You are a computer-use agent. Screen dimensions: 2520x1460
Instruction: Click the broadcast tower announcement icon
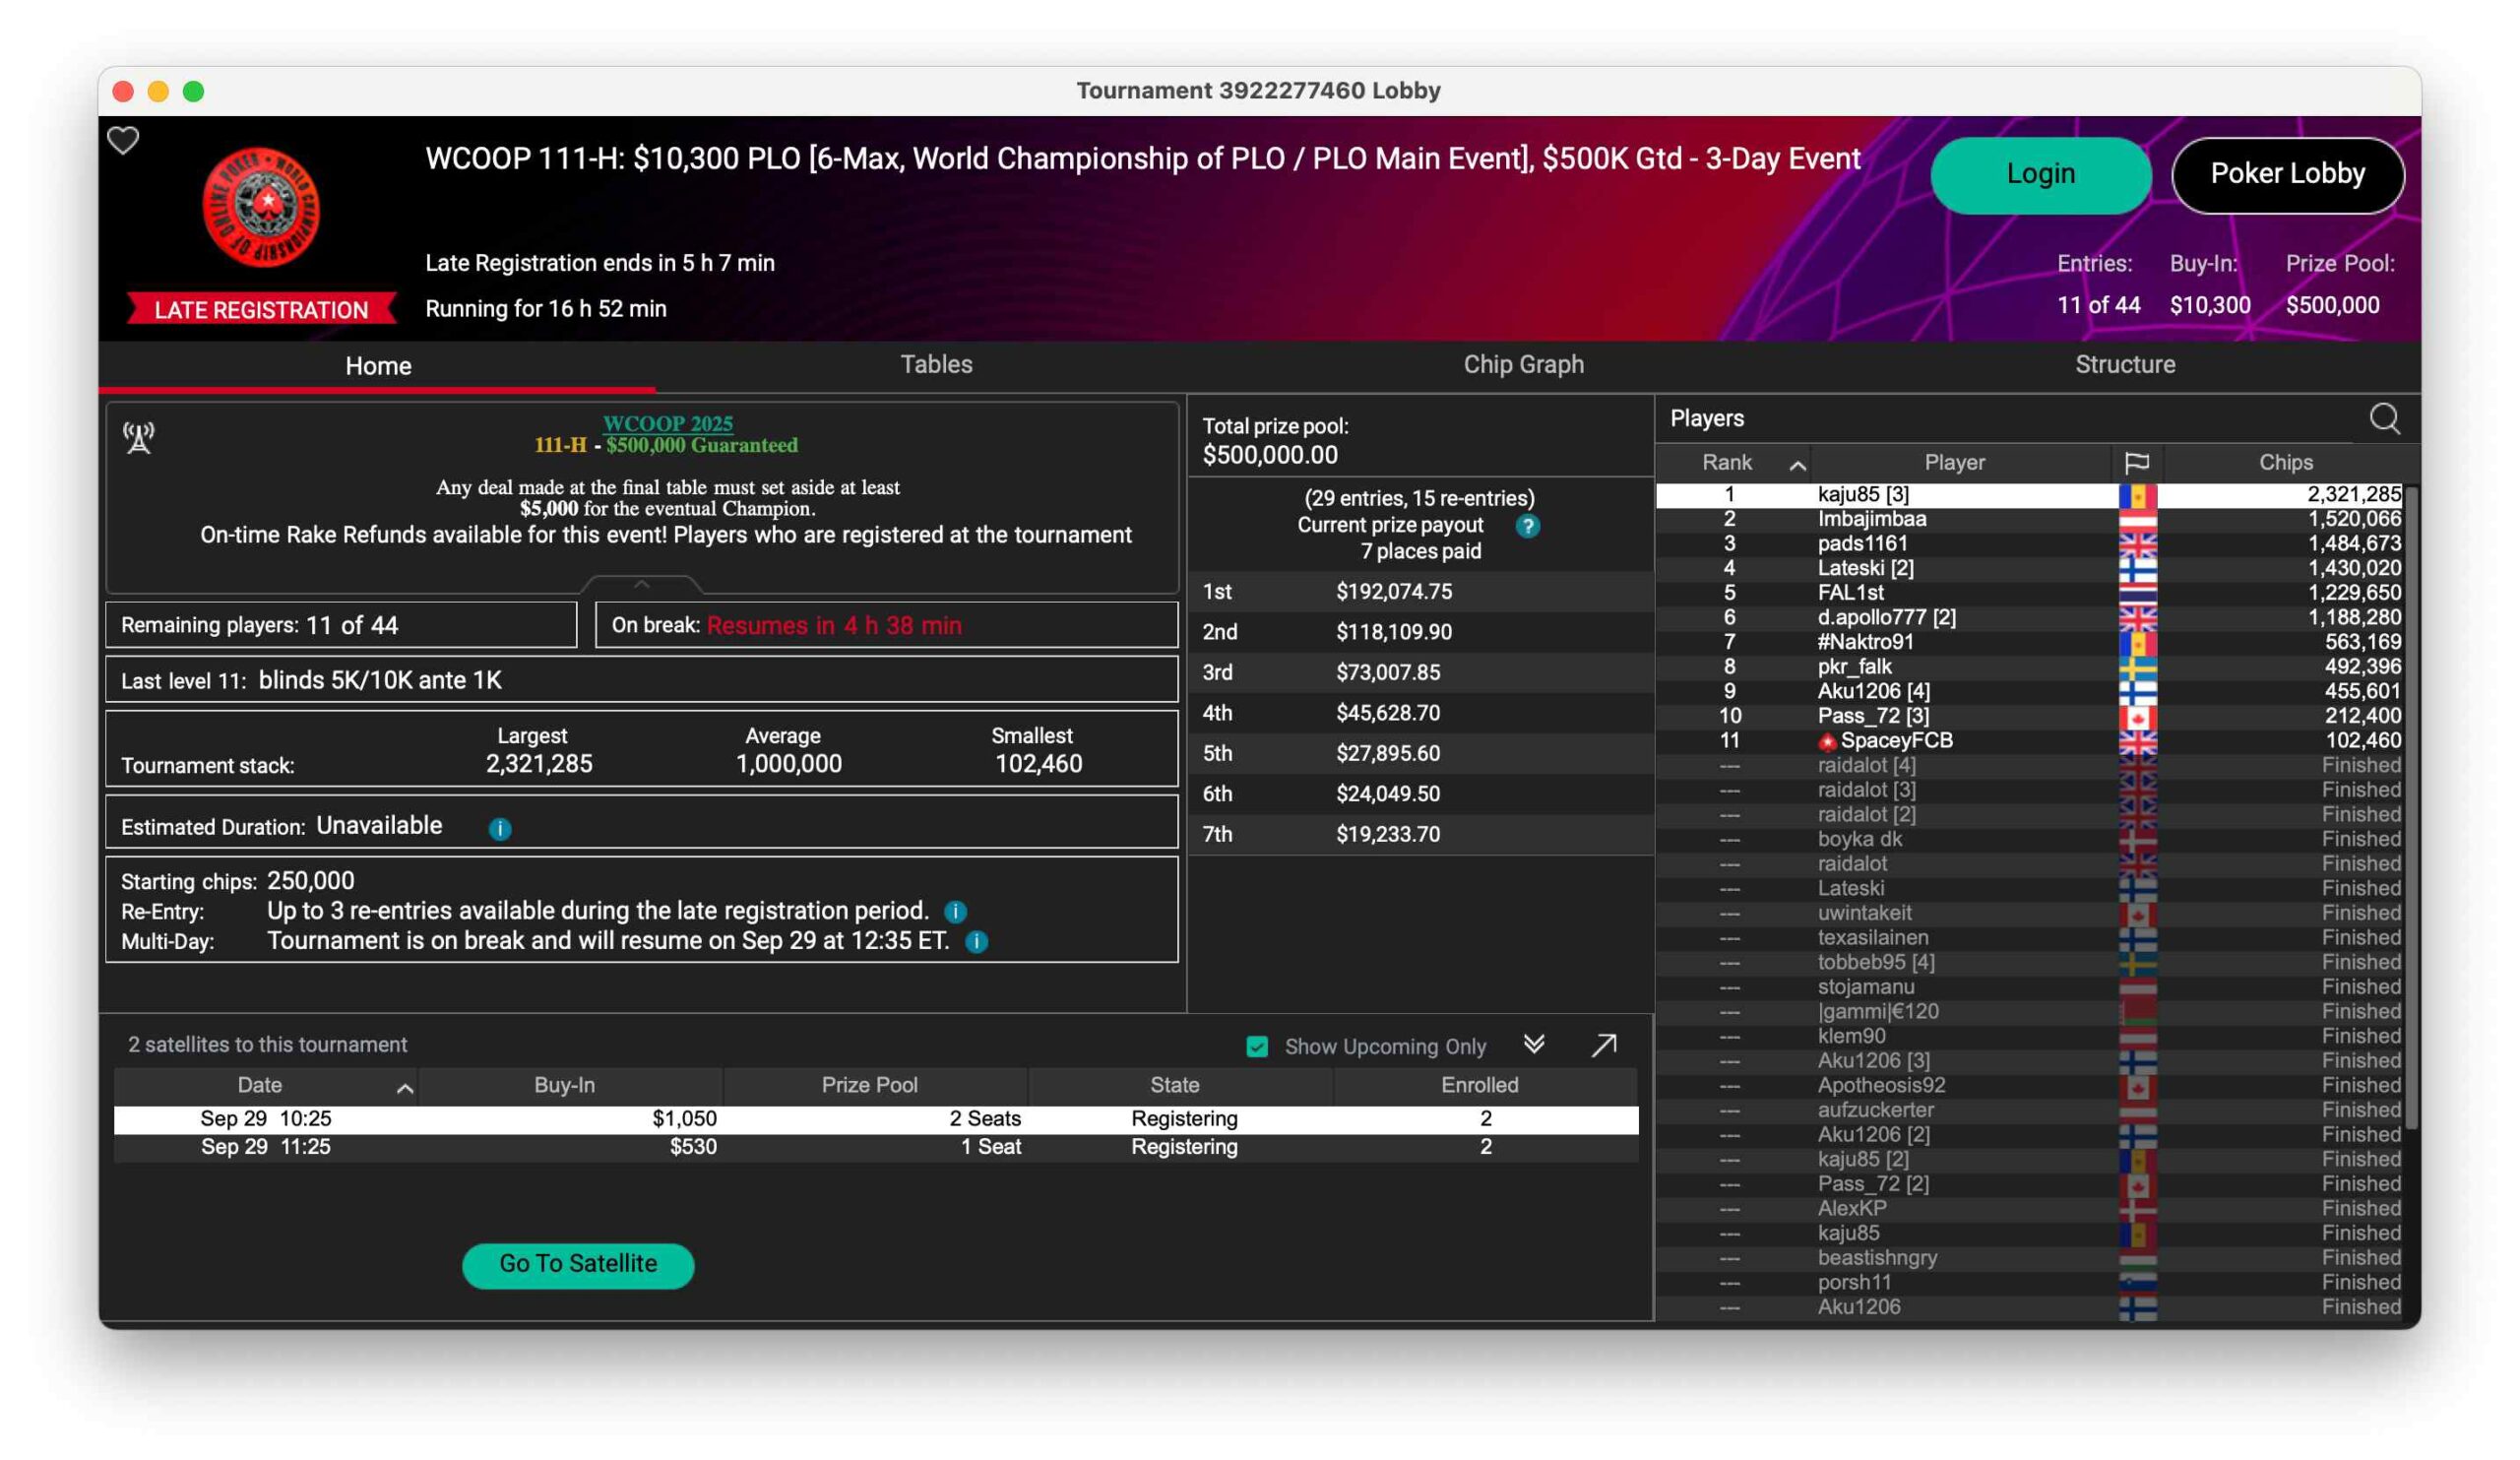click(x=139, y=438)
